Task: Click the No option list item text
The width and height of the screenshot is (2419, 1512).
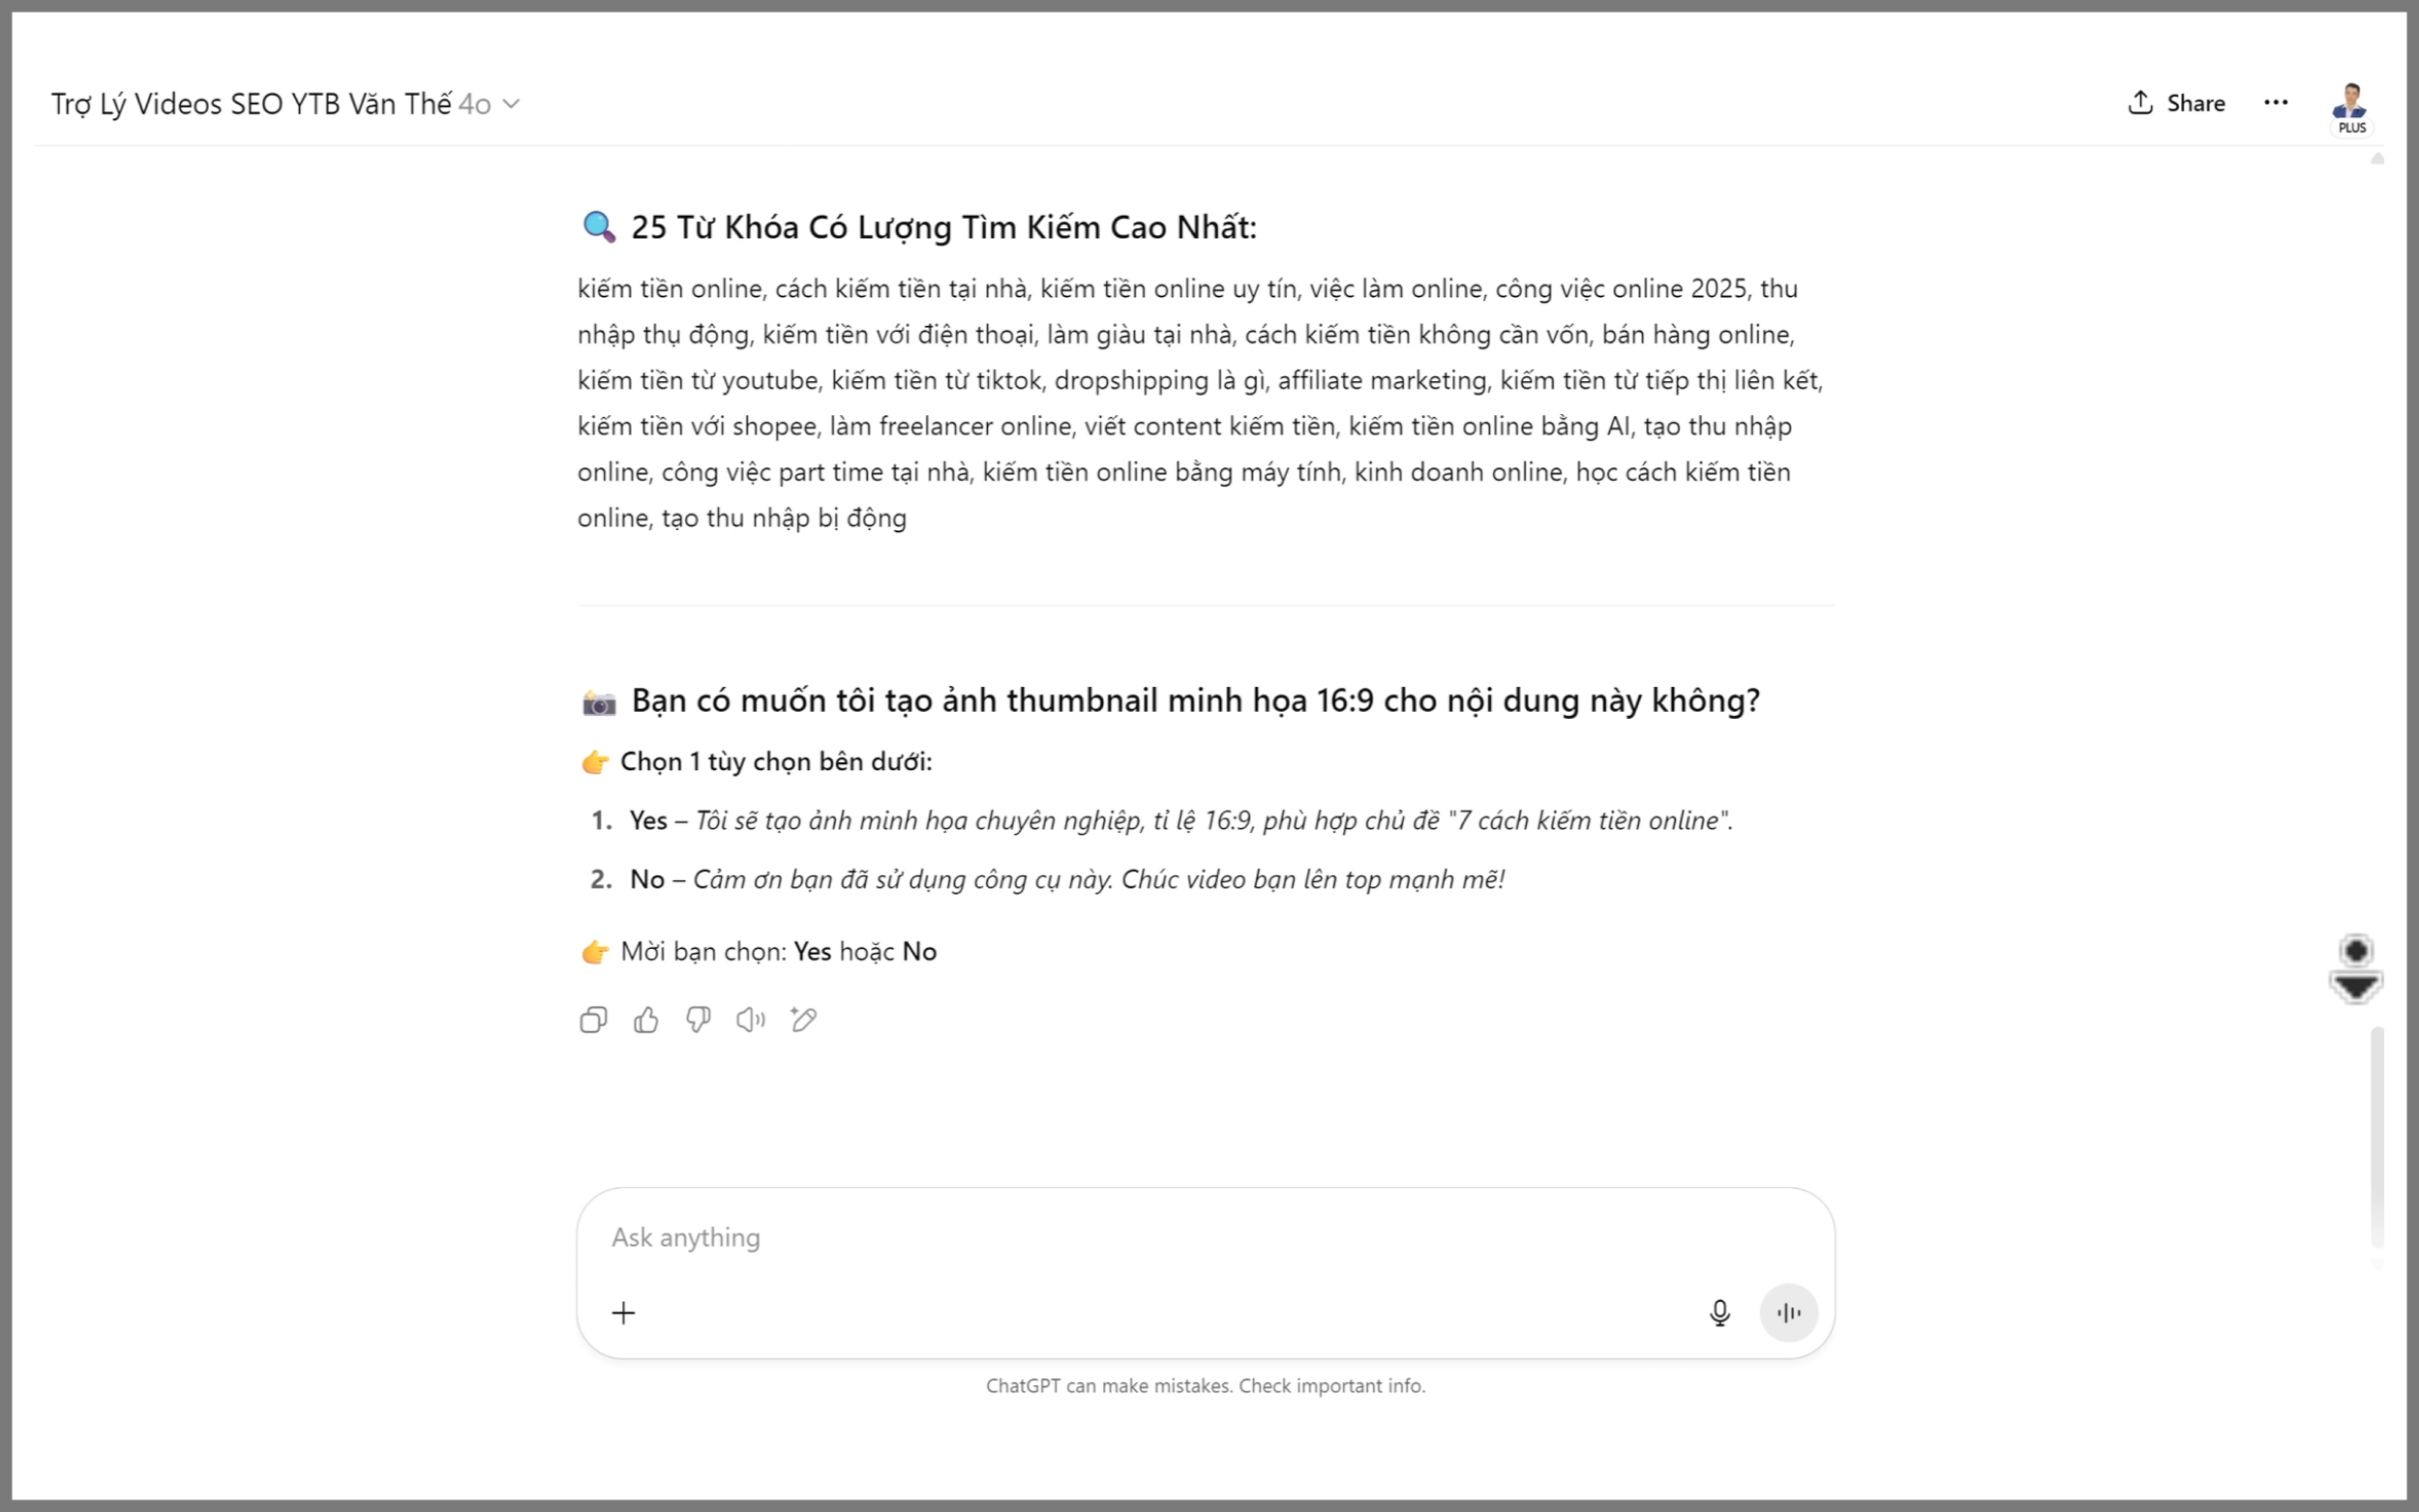Action: [1067, 880]
